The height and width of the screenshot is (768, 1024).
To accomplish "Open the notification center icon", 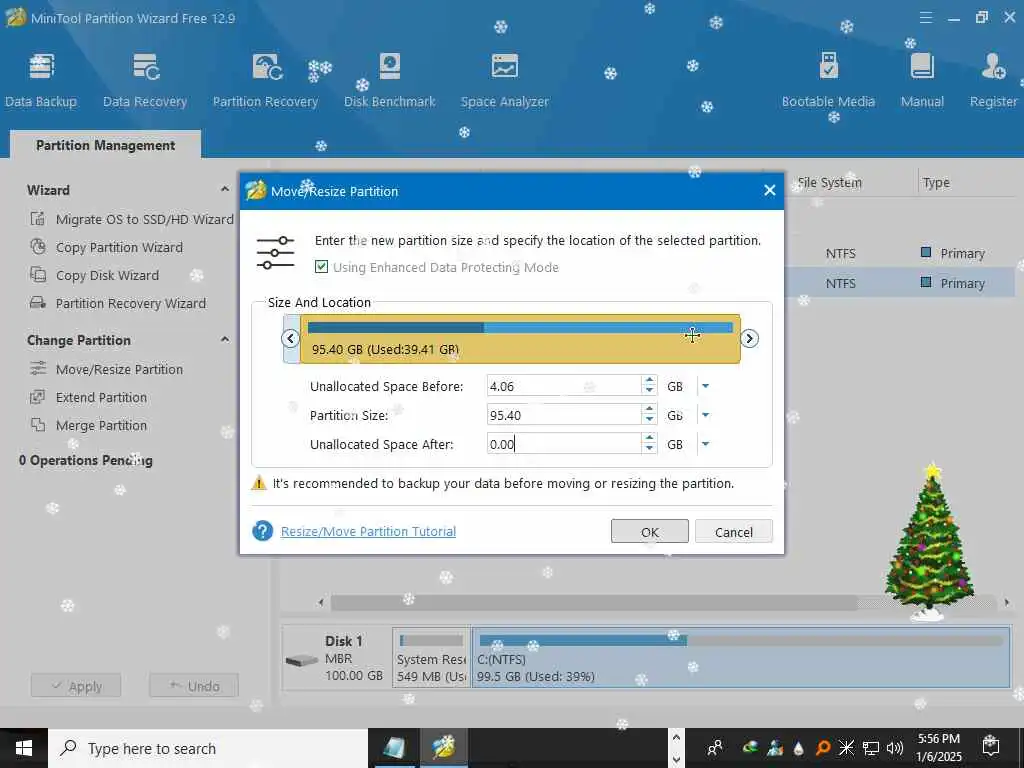I will coord(991,746).
